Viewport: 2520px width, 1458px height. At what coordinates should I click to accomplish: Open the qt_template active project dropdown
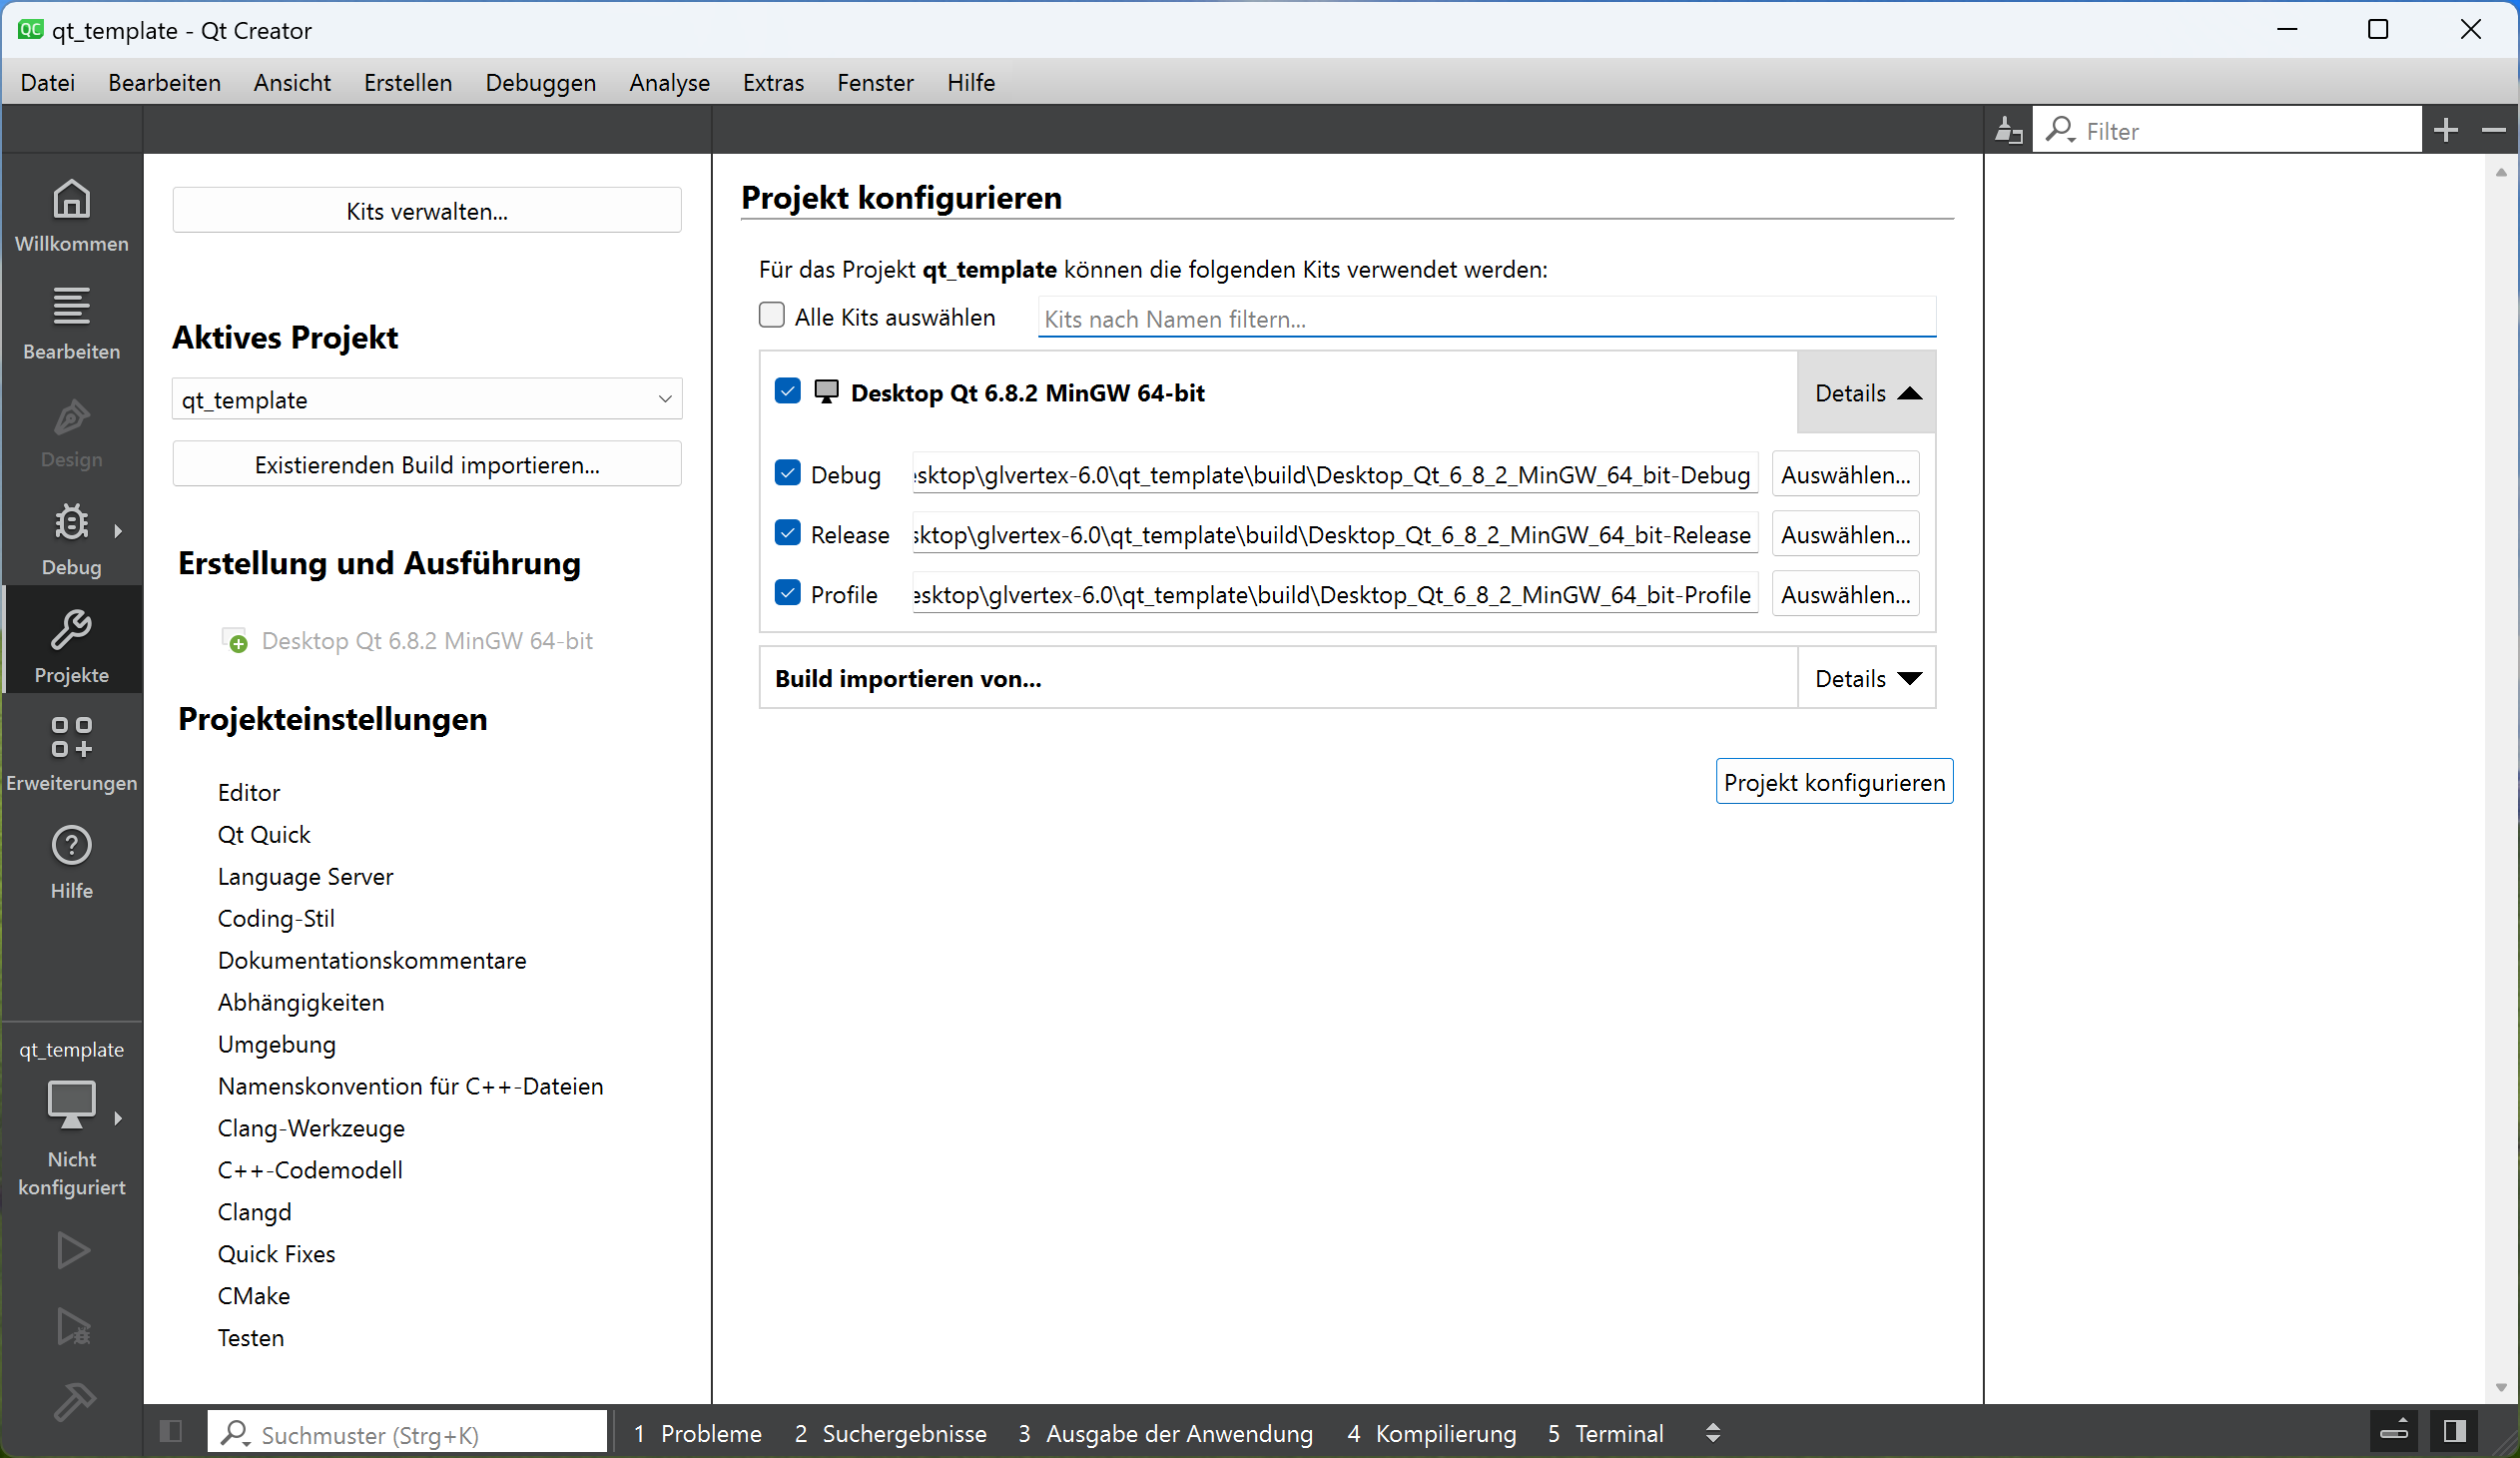pyautogui.click(x=427, y=399)
